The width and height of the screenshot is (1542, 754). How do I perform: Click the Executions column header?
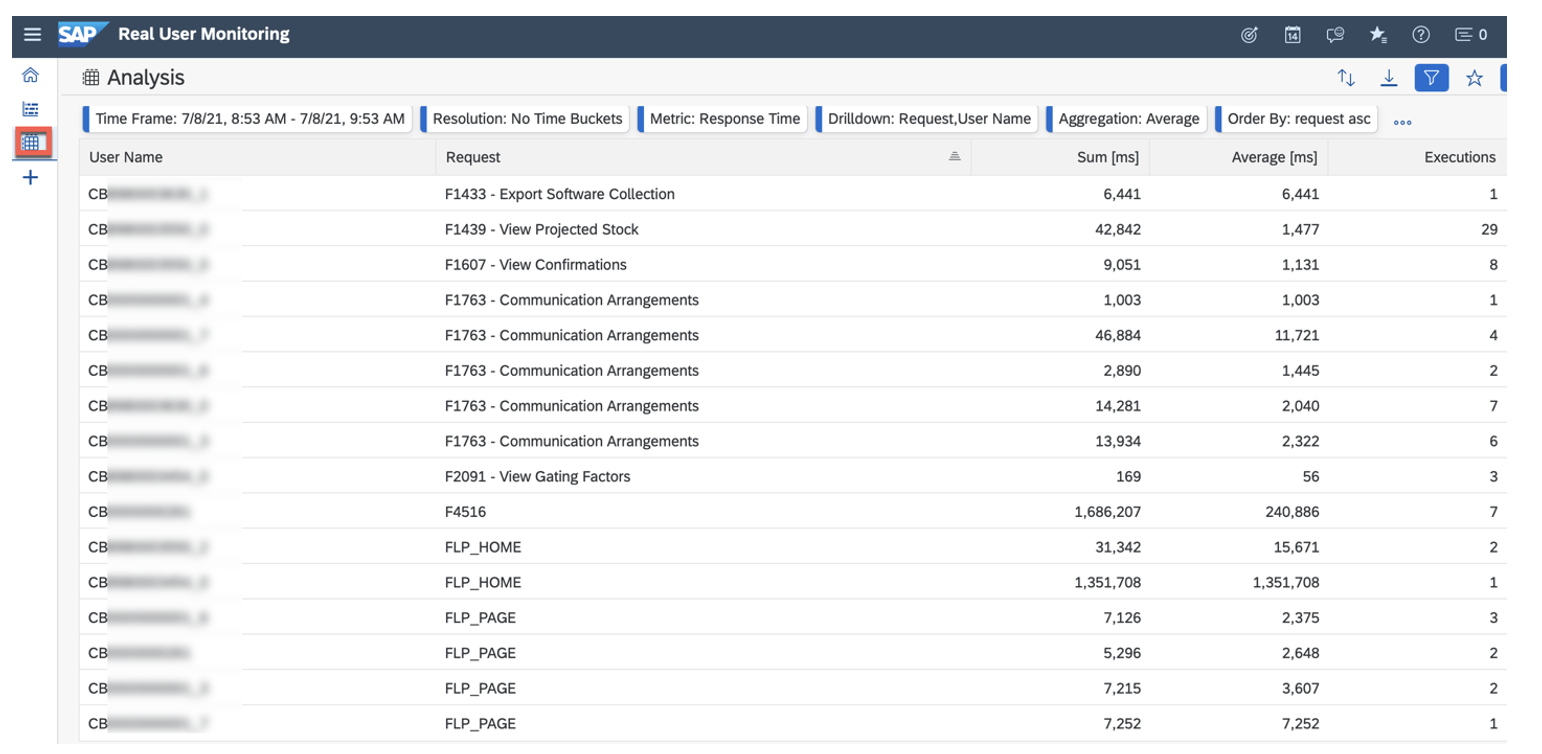click(1417, 157)
